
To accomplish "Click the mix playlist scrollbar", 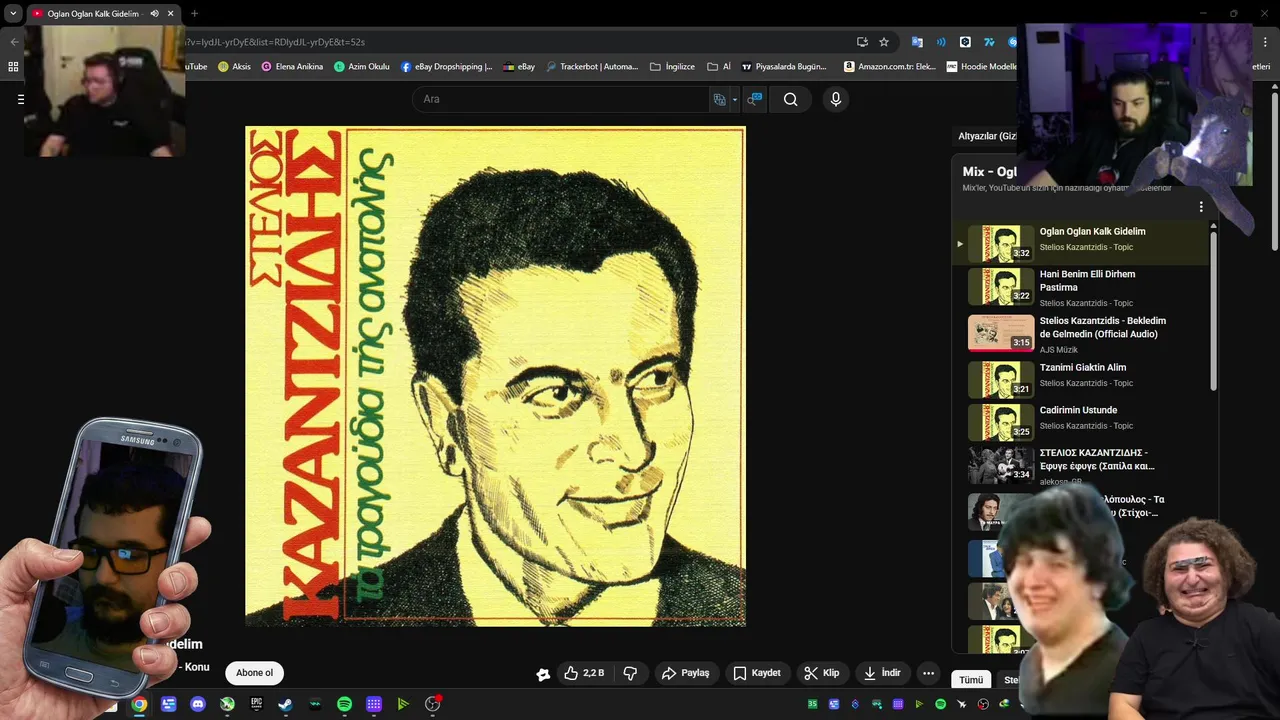I will [1214, 310].
